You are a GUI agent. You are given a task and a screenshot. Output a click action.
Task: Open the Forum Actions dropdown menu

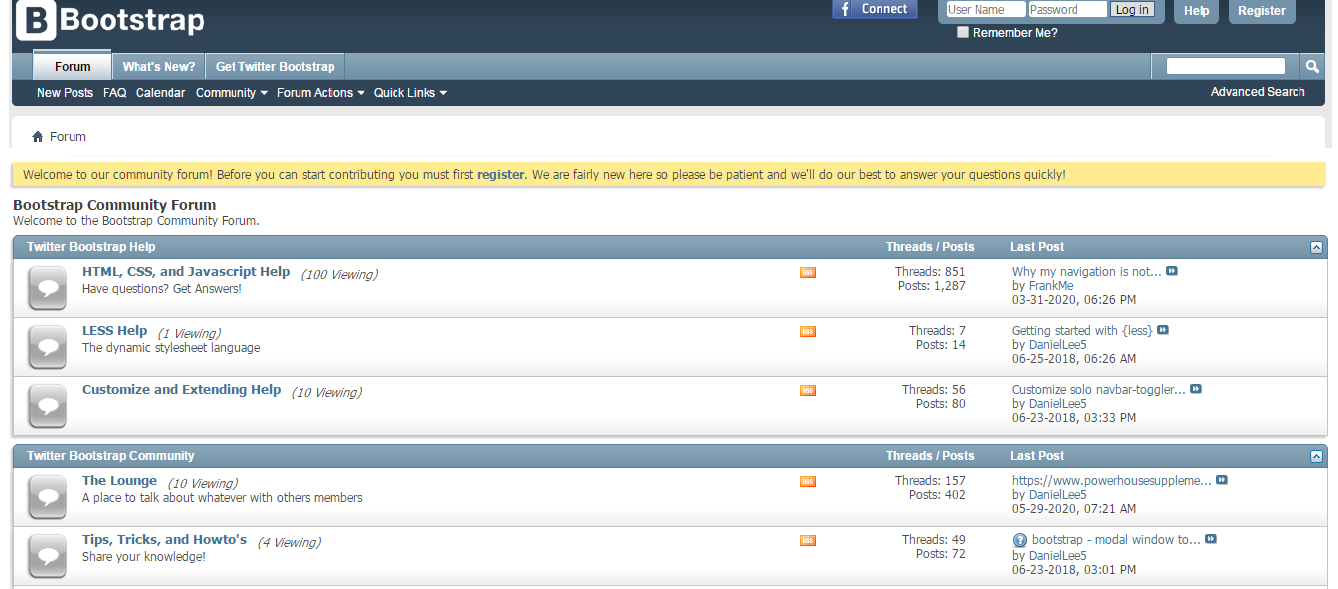pyautogui.click(x=321, y=92)
